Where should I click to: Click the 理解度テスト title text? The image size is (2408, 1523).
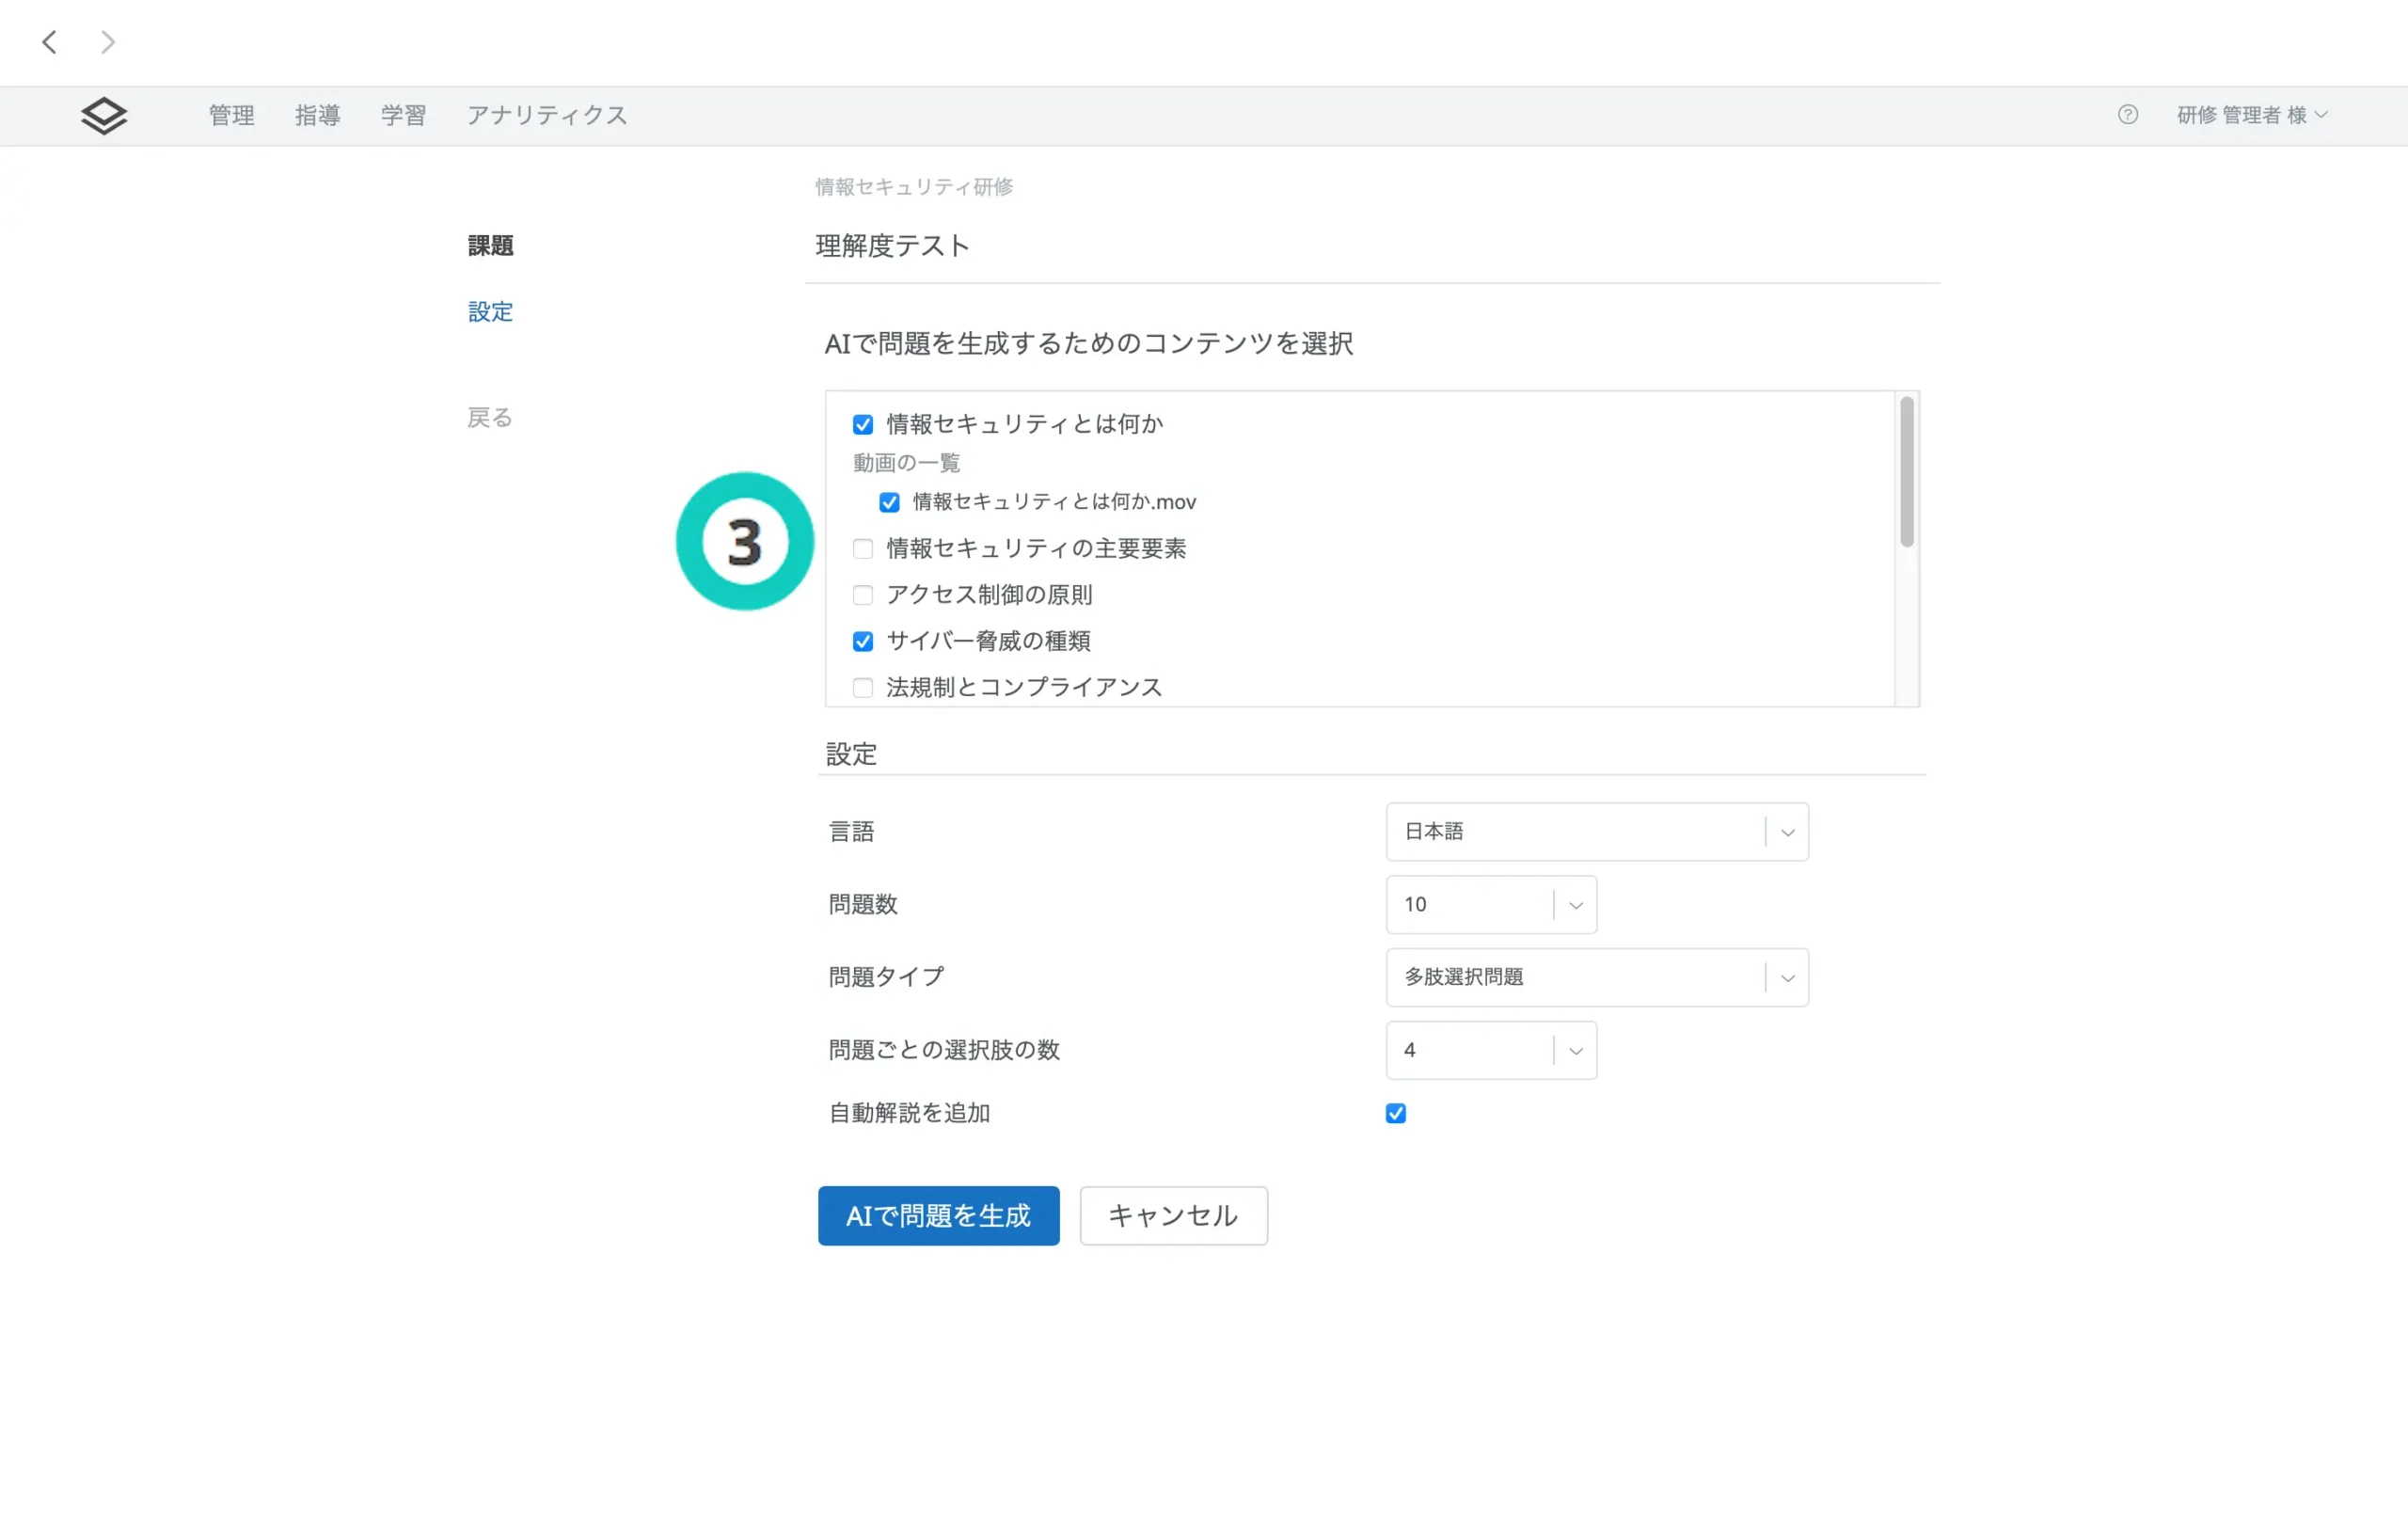[892, 246]
